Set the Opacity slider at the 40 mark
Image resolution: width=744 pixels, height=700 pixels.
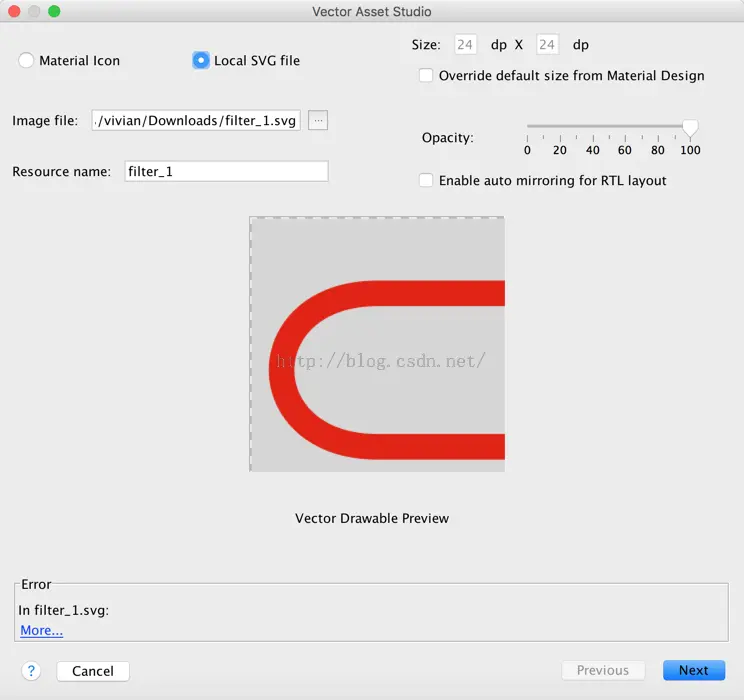pos(593,126)
